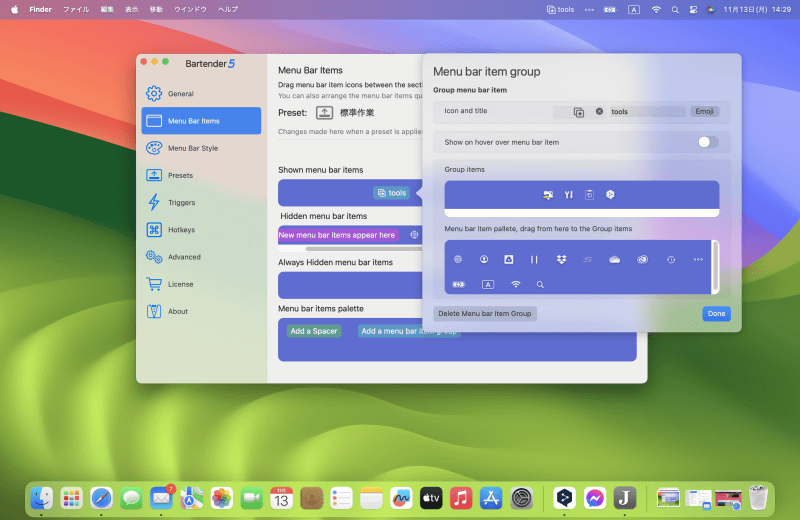
Task: Click the battery icon in pallete
Action: pos(459,284)
